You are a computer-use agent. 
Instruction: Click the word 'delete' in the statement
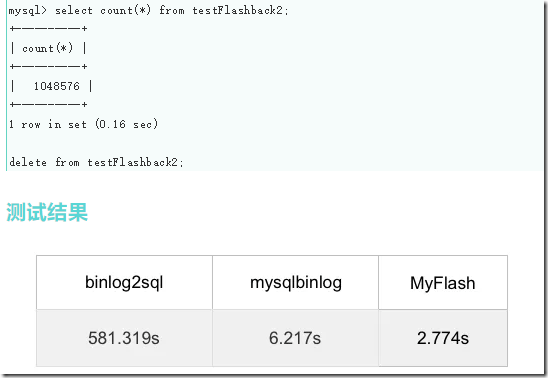click(x=28, y=162)
